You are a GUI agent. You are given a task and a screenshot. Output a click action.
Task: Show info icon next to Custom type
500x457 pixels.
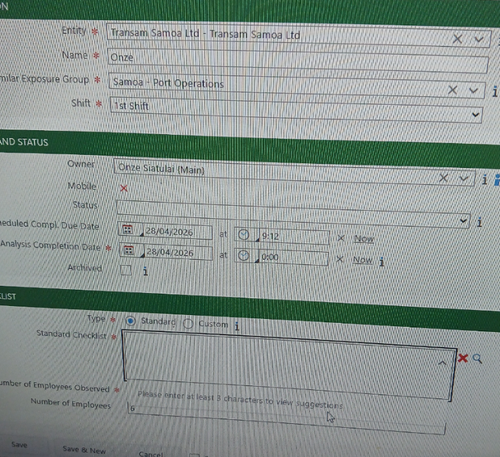click(x=237, y=326)
